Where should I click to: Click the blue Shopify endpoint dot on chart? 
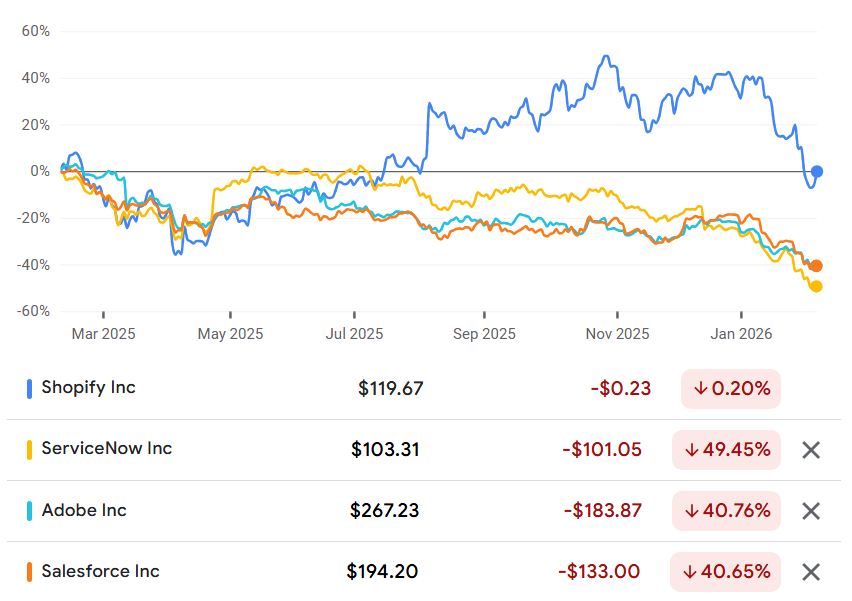(x=816, y=172)
